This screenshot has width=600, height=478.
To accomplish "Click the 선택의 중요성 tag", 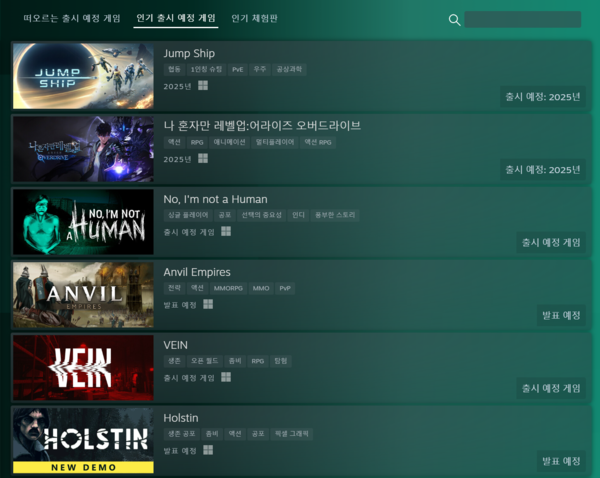I will click(x=261, y=215).
